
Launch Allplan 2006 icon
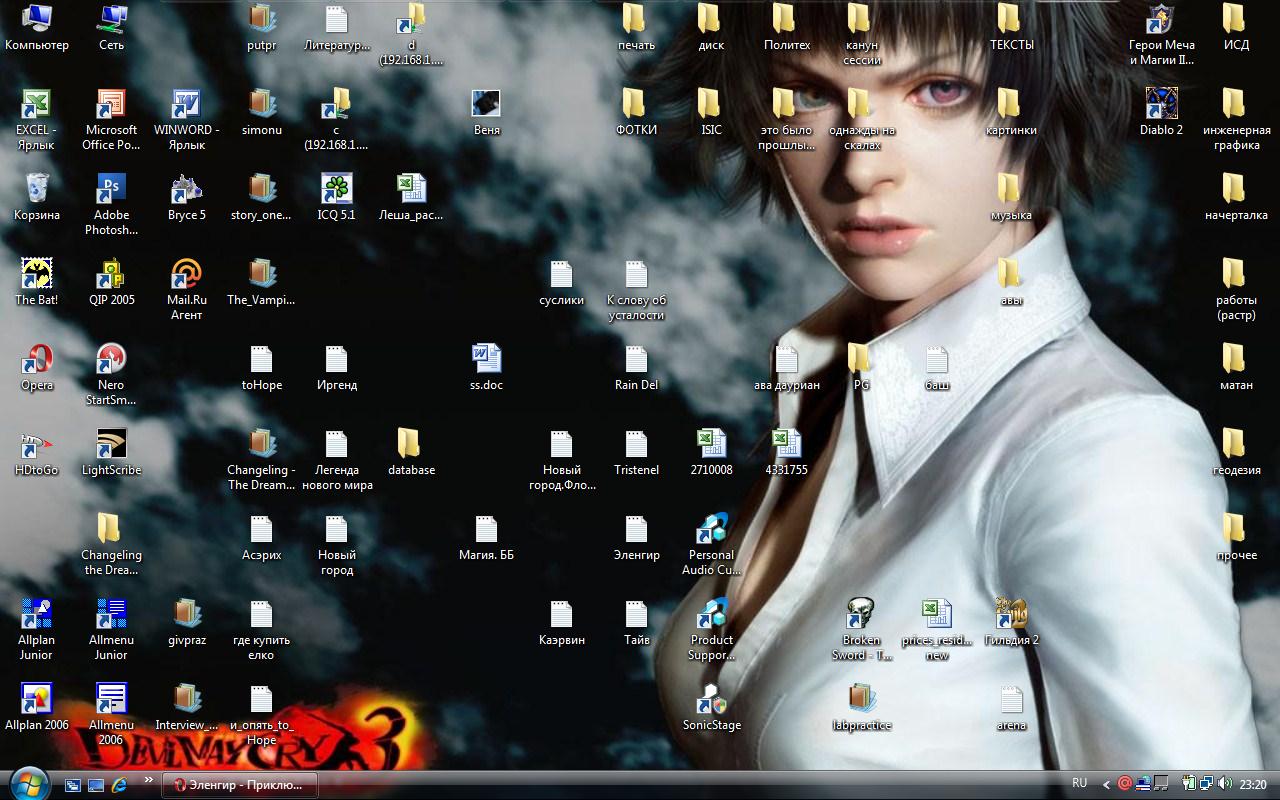(x=37, y=707)
